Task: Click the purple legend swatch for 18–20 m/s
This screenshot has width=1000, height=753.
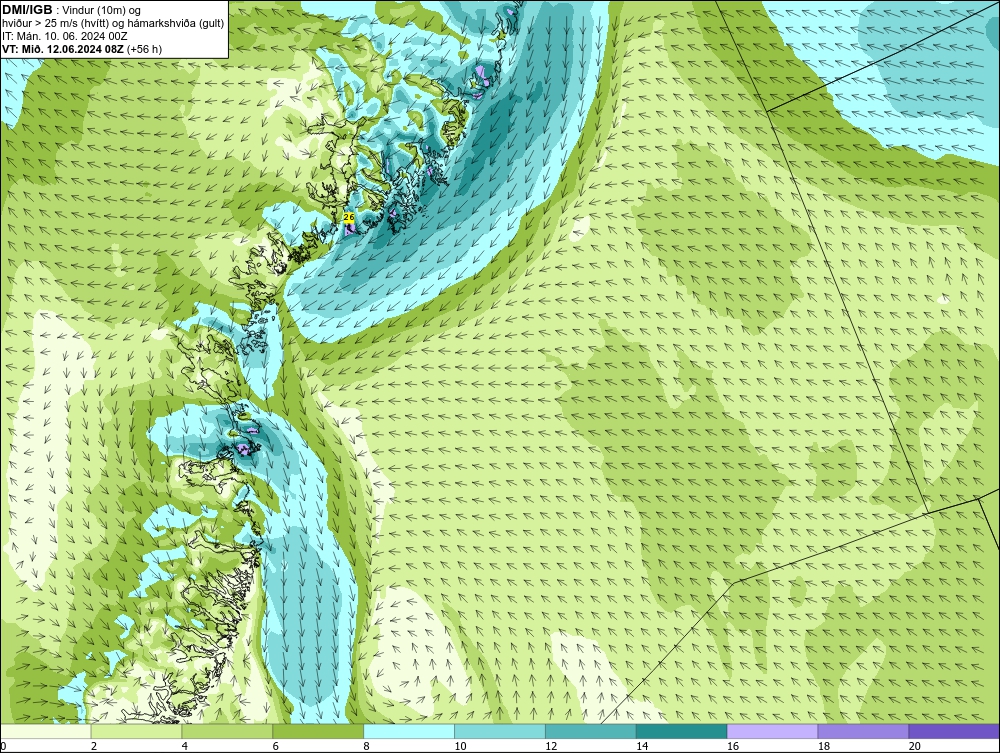Action: (864, 731)
